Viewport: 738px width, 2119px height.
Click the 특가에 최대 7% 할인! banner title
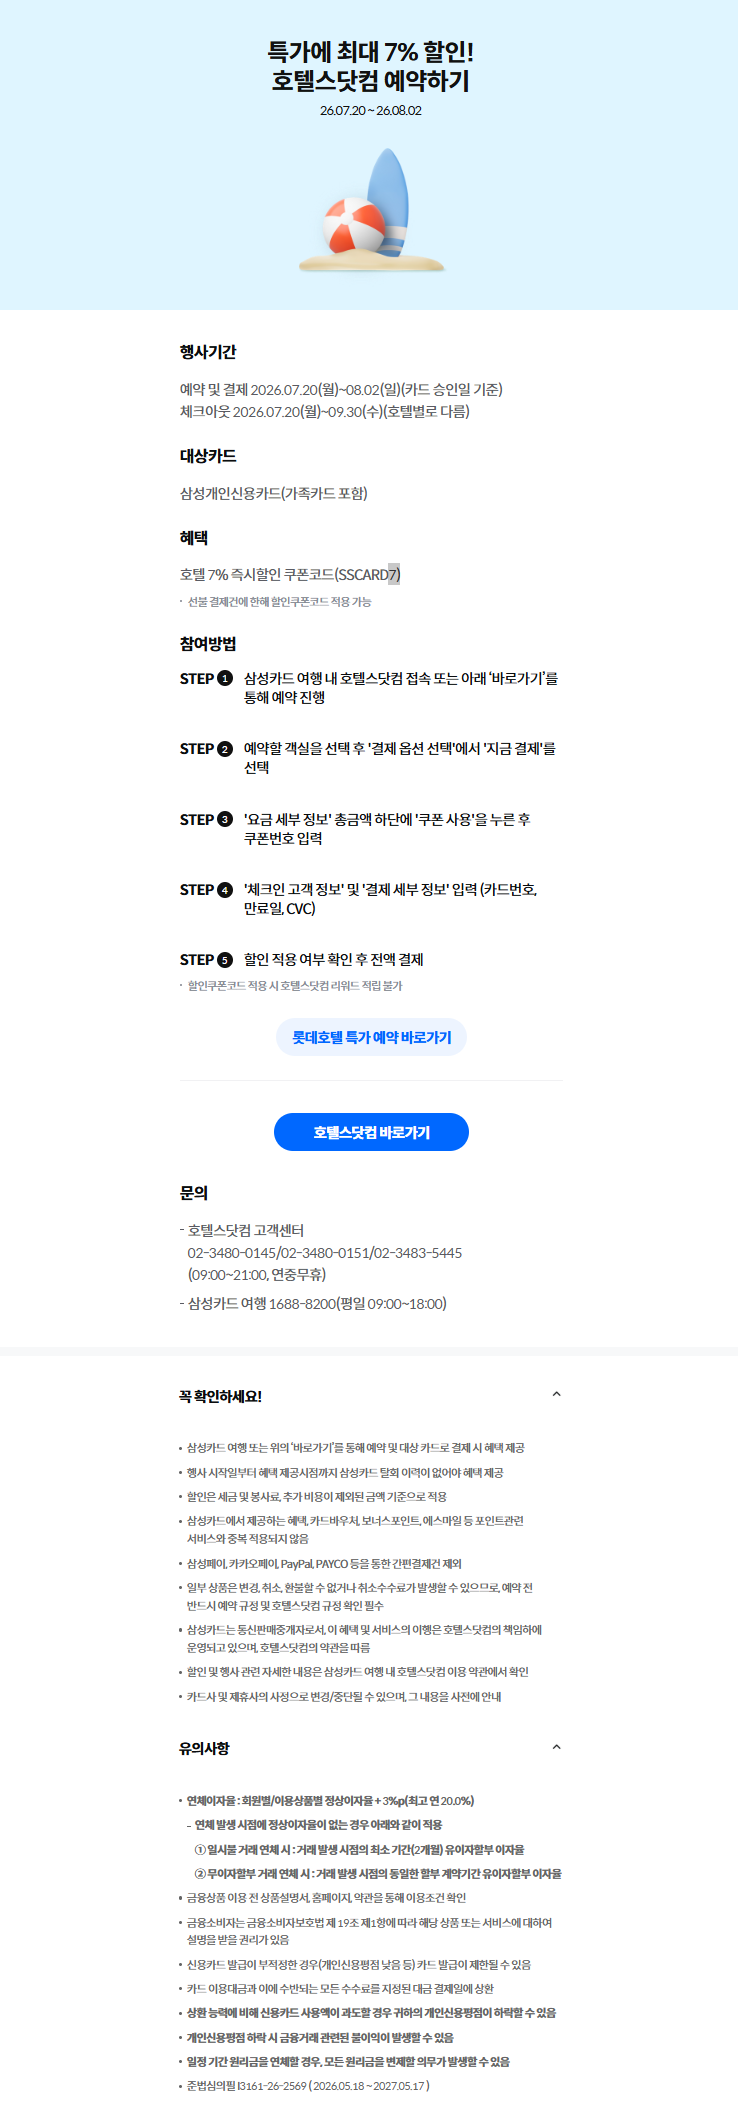[x=370, y=52]
